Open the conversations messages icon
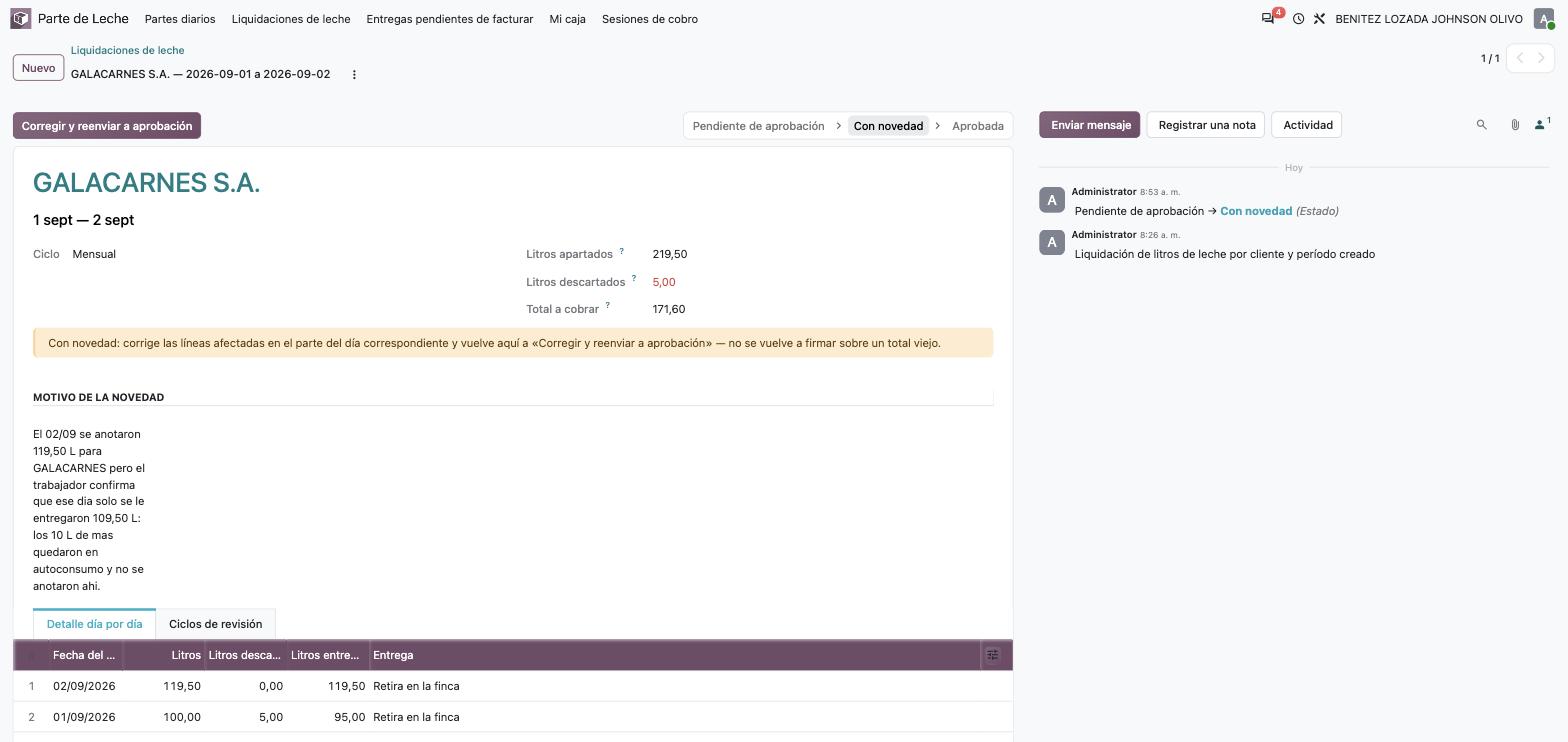Viewport: 1568px width, 742px height. (x=1268, y=19)
